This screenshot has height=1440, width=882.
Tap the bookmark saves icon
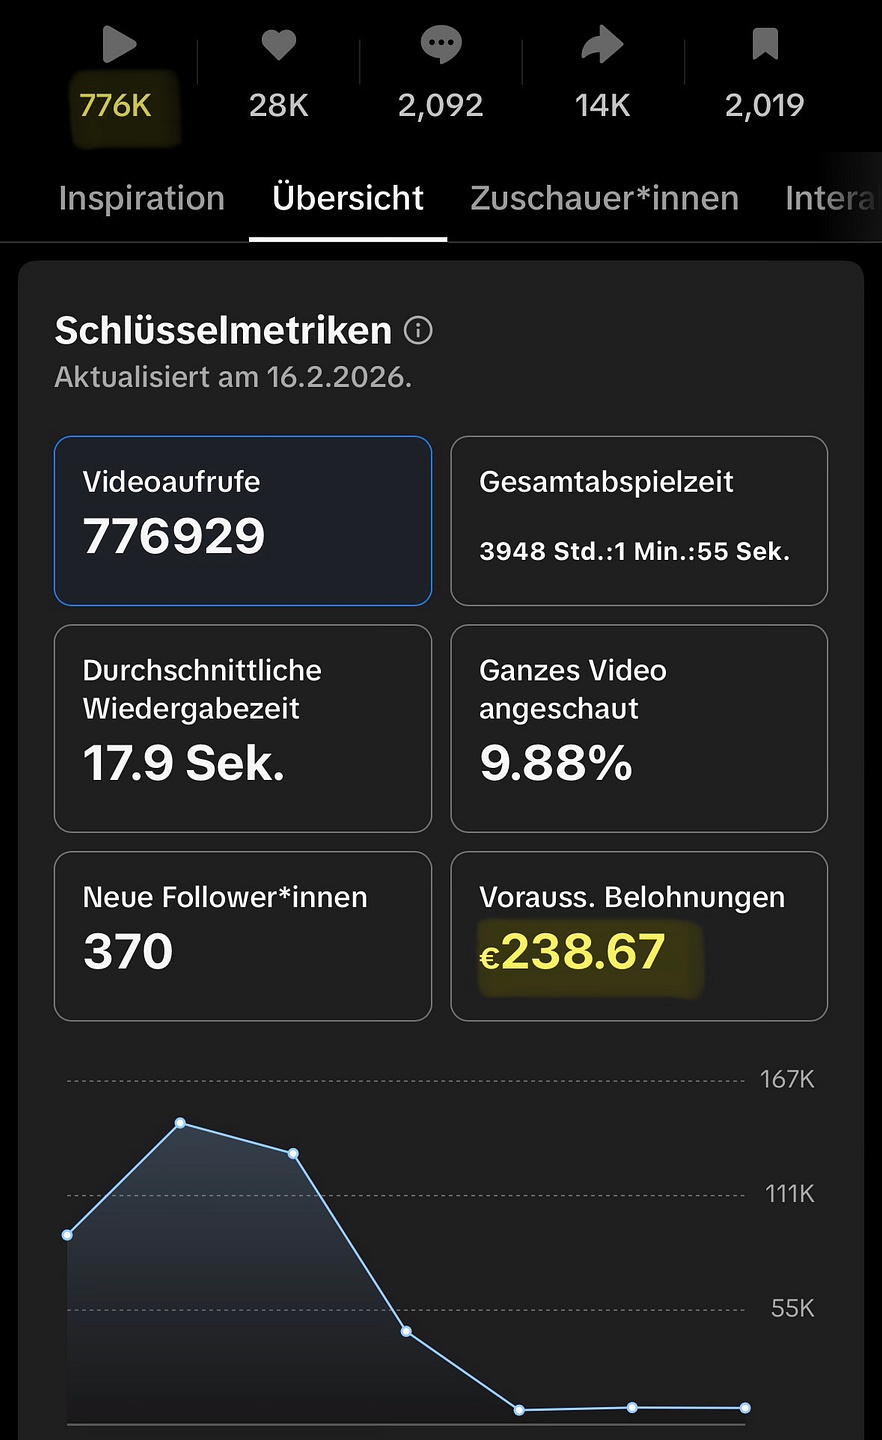[x=765, y=44]
